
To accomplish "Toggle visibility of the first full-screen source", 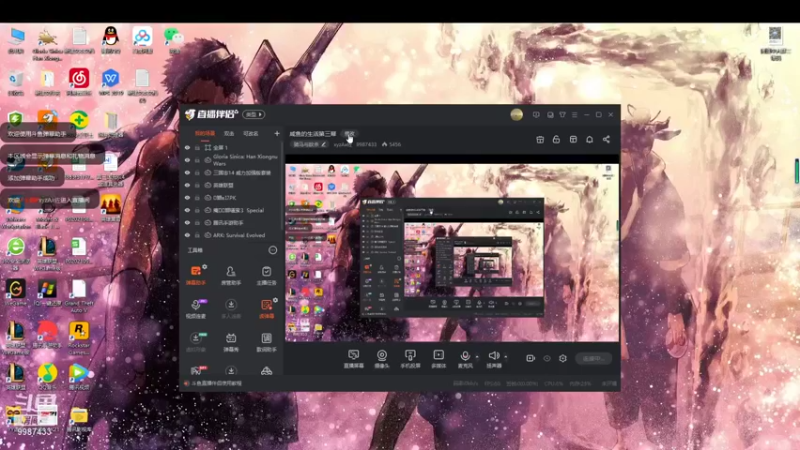I will pyautogui.click(x=187, y=147).
